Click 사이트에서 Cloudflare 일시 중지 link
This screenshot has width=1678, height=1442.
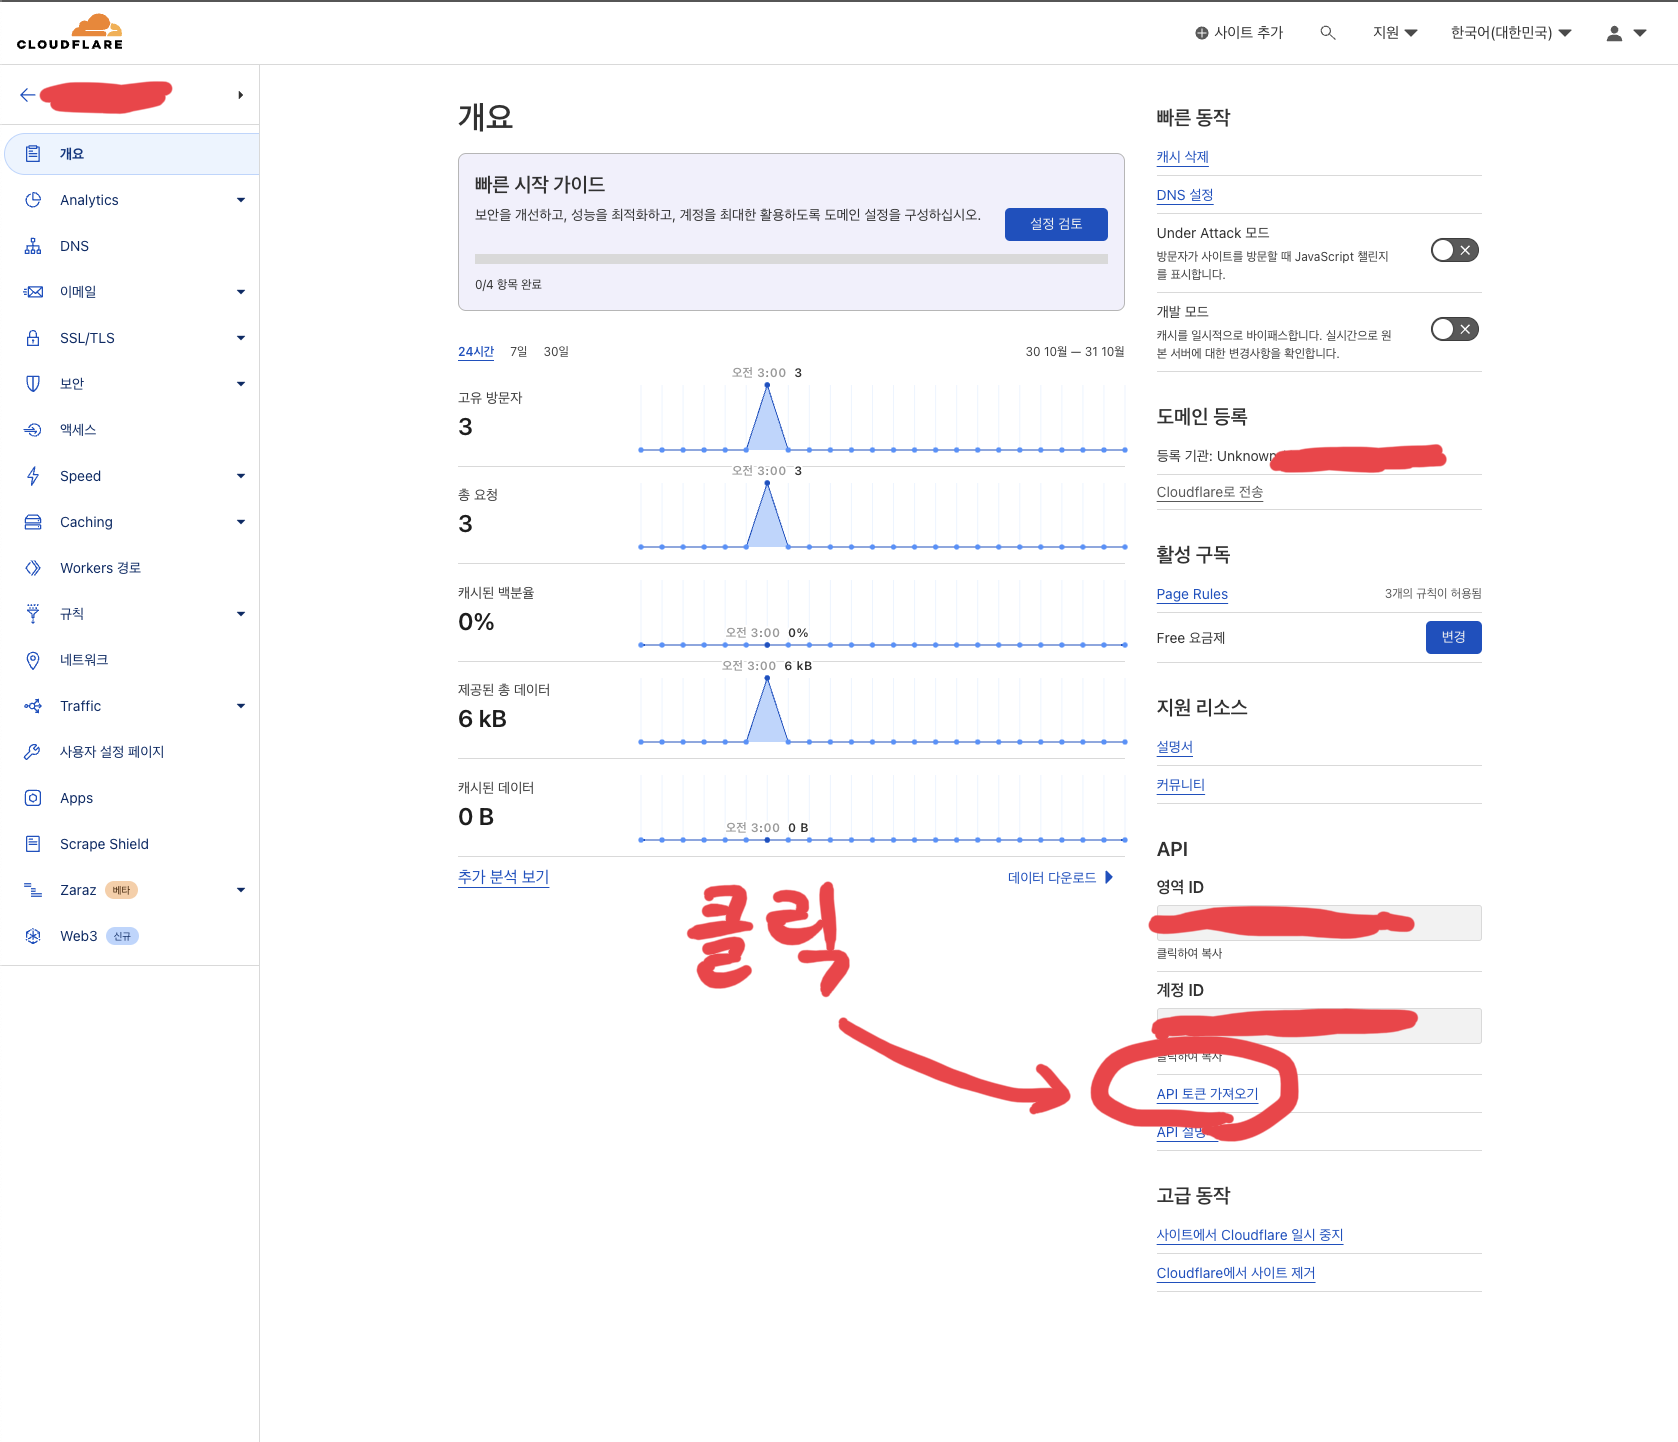click(x=1249, y=1235)
